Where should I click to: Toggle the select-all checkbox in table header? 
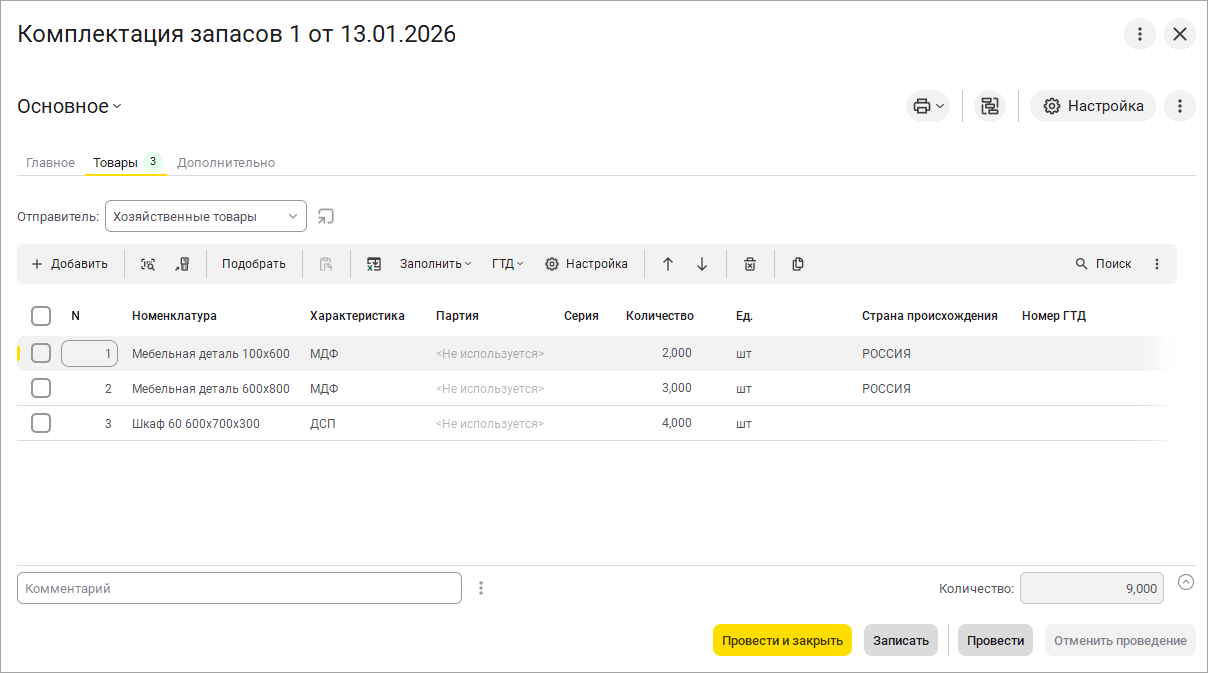(x=41, y=316)
